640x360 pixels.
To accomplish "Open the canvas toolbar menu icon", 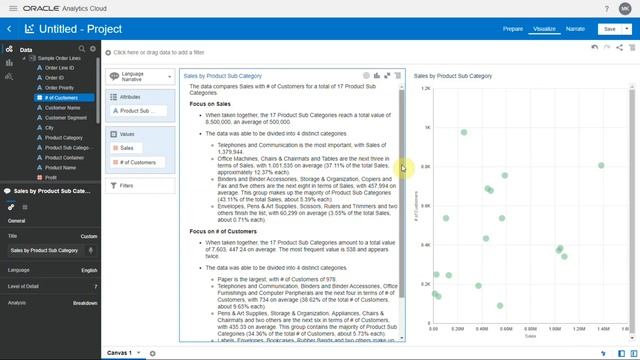I will pyautogui.click(x=632, y=48).
